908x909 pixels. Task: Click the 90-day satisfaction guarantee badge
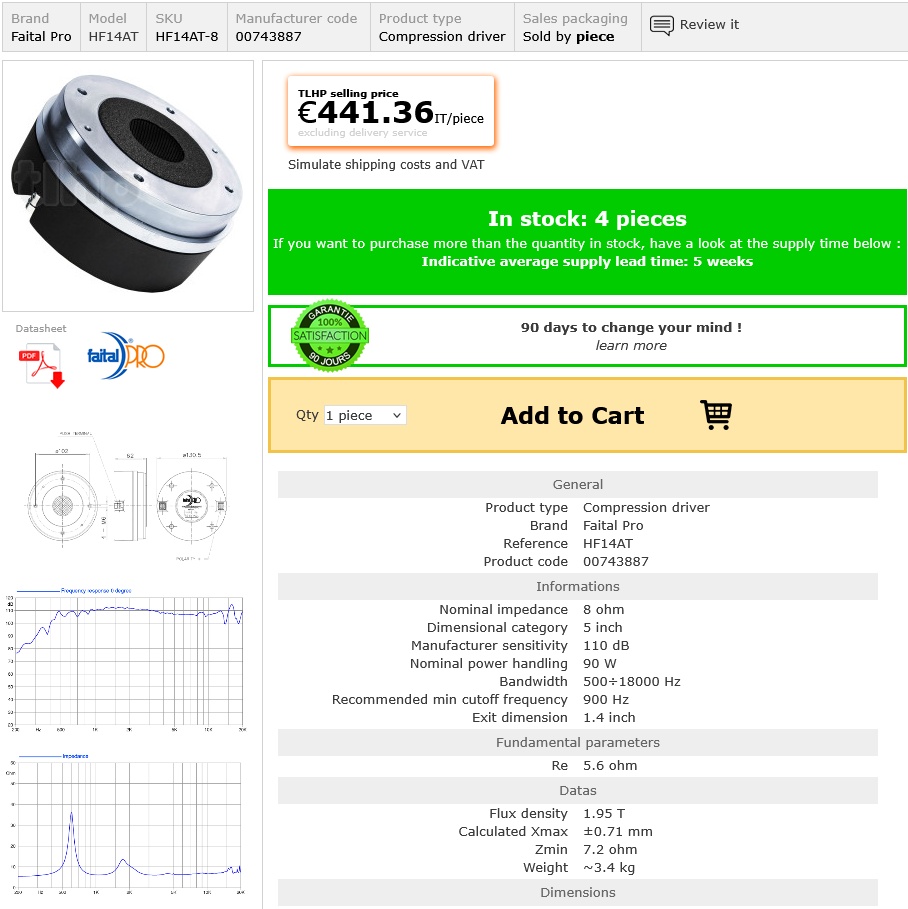tap(330, 336)
